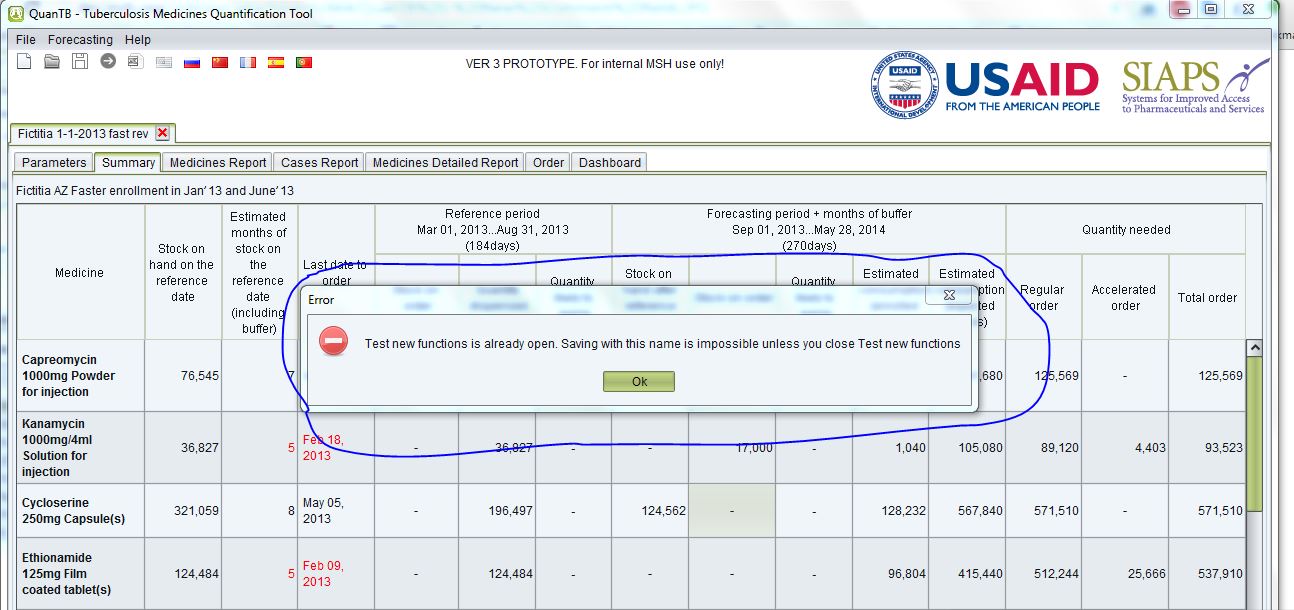Image resolution: width=1294 pixels, height=610 pixels.
Task: Select the stock value 321,059
Action: coord(185,511)
